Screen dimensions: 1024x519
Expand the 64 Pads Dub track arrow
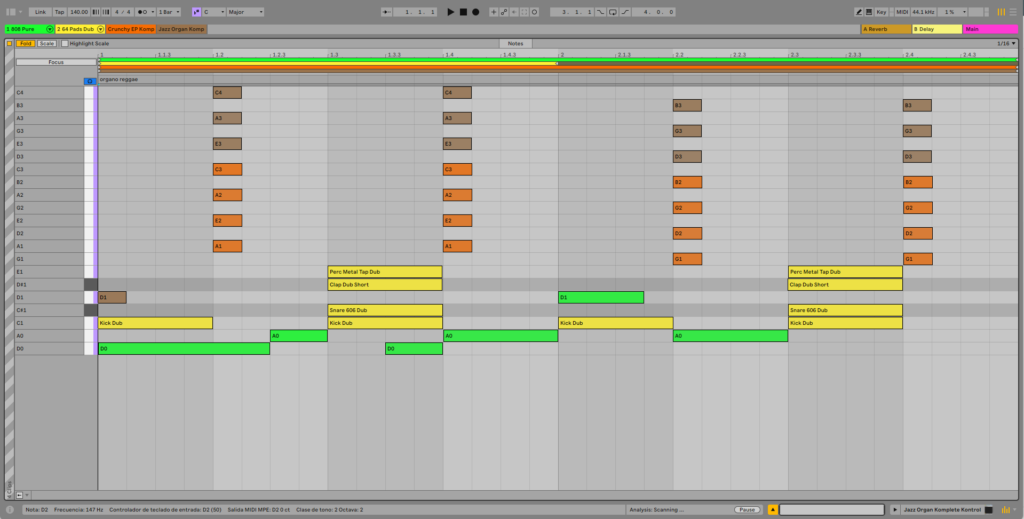100,29
